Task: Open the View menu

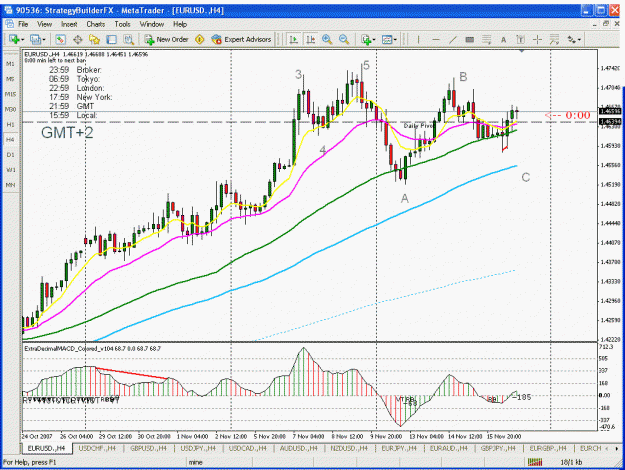Action: 45,24
